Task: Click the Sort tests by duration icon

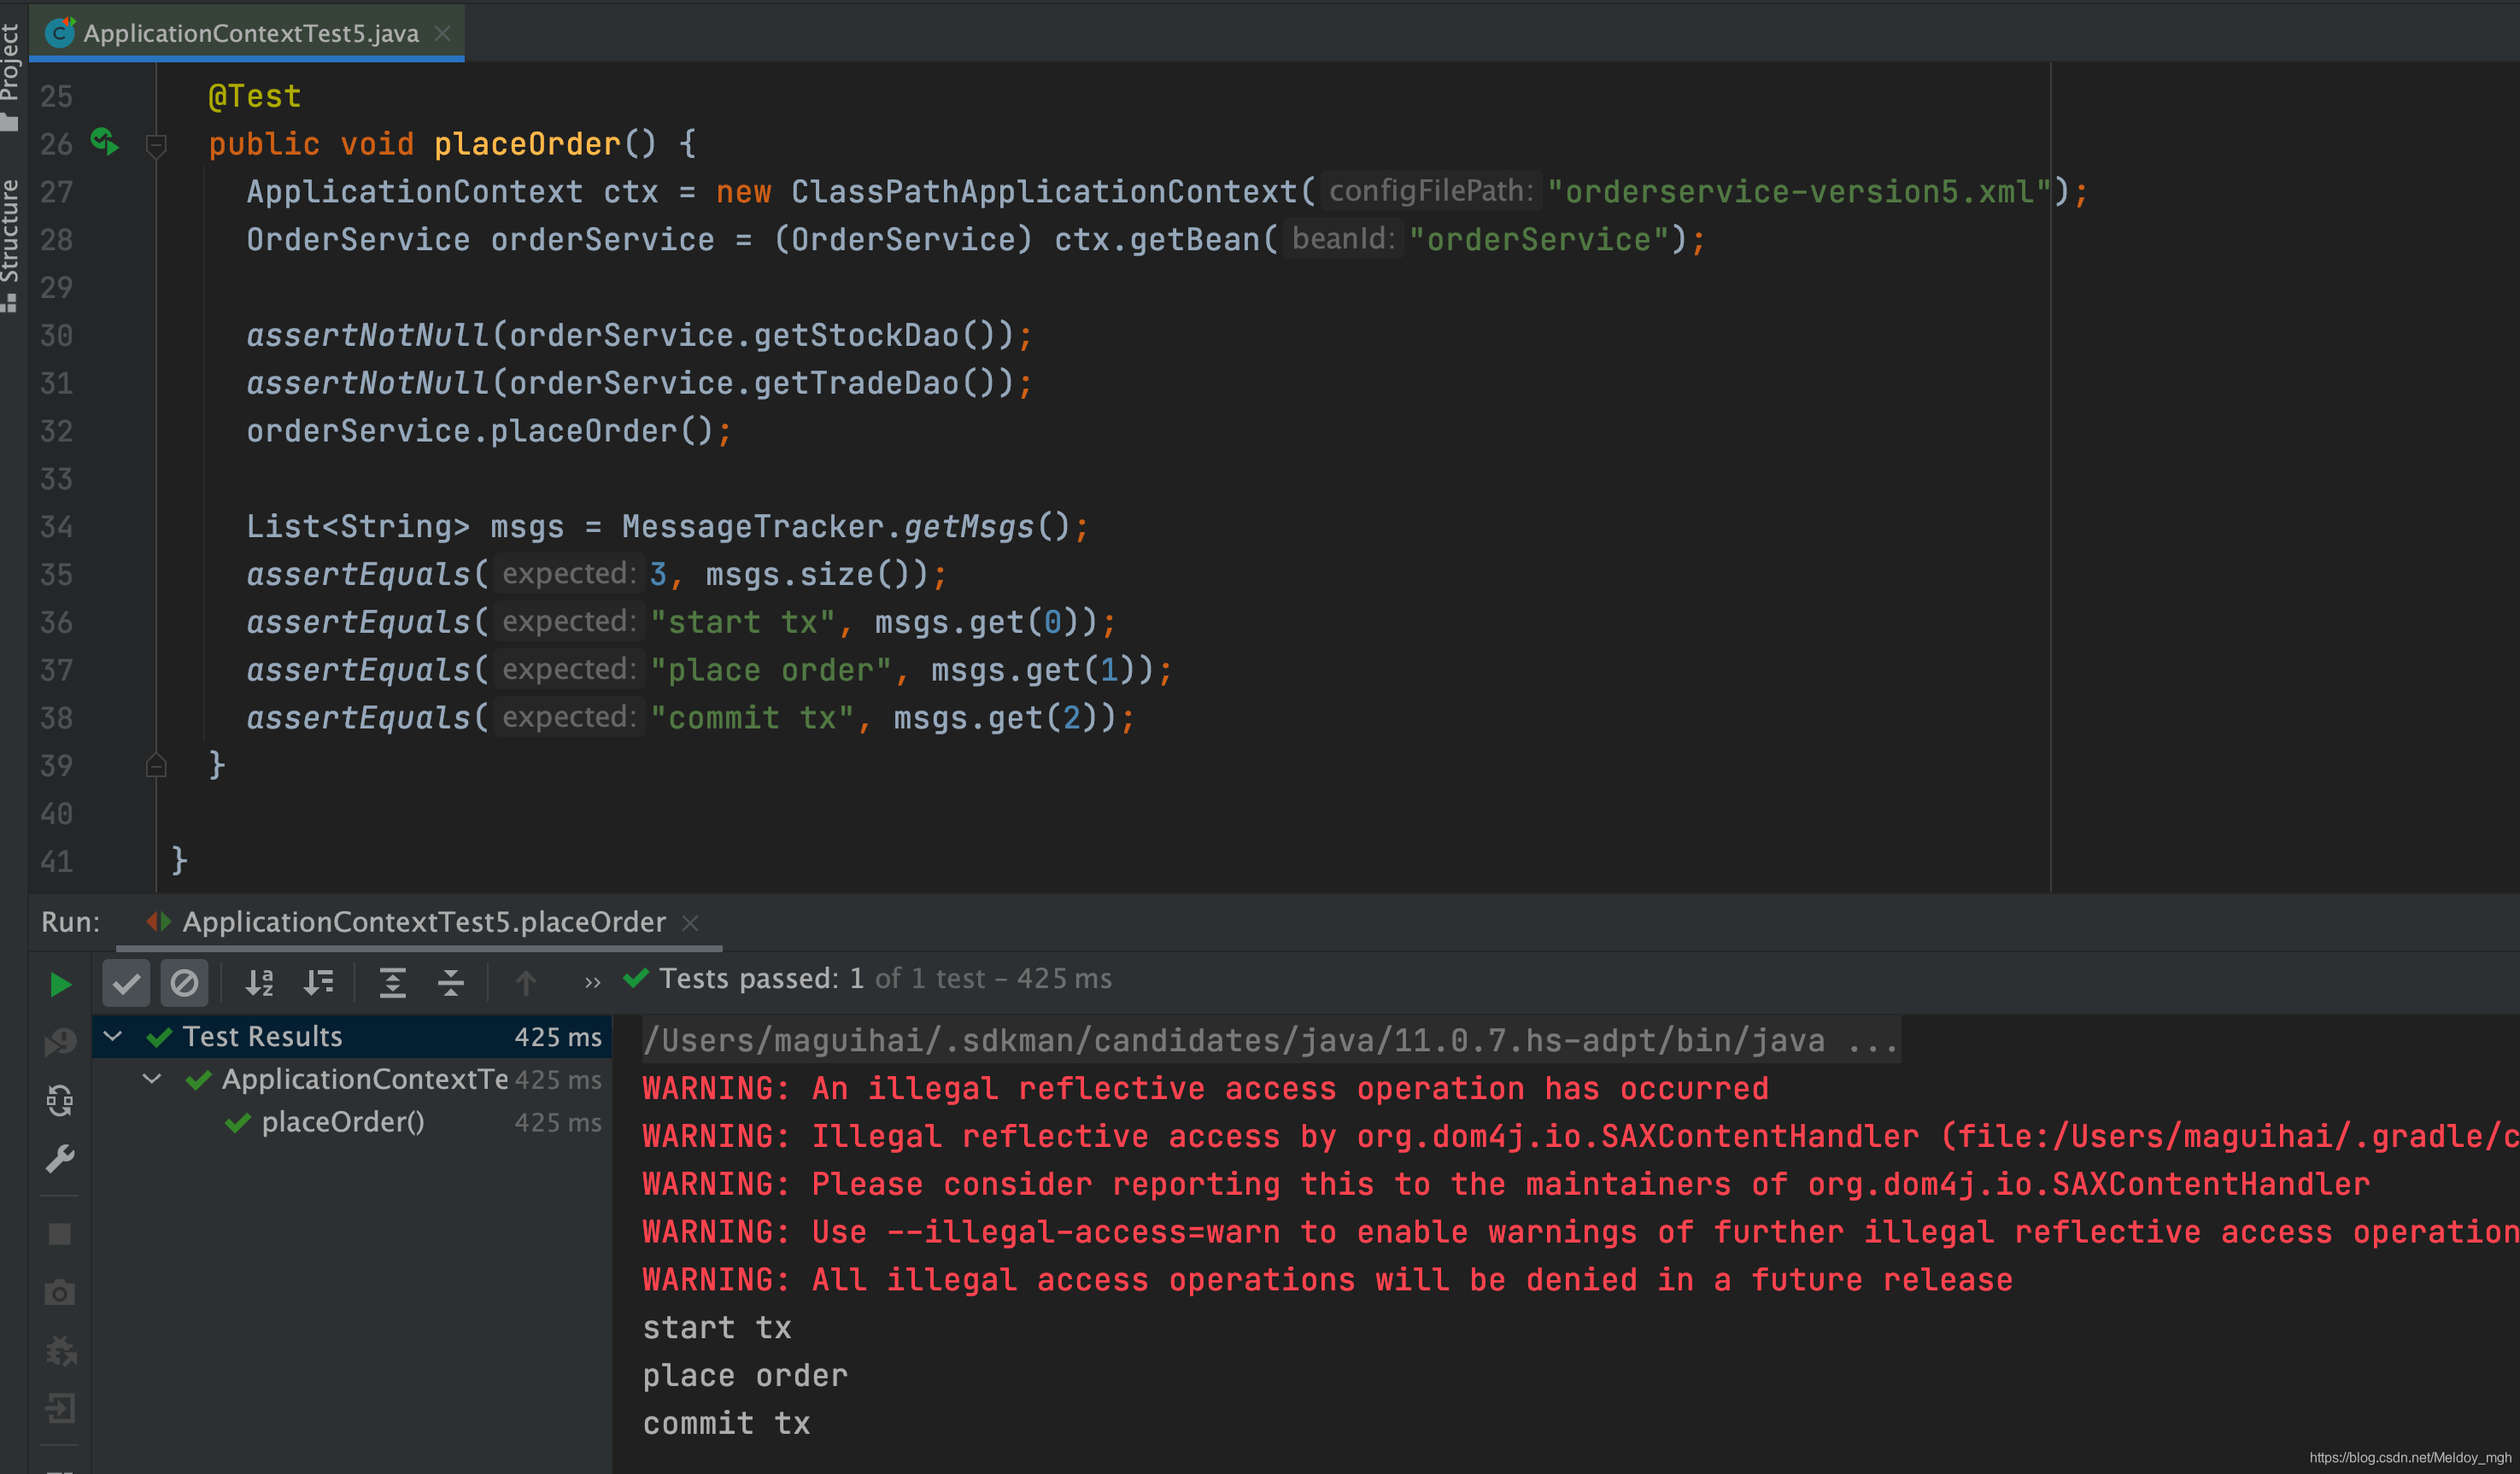Action: point(316,980)
